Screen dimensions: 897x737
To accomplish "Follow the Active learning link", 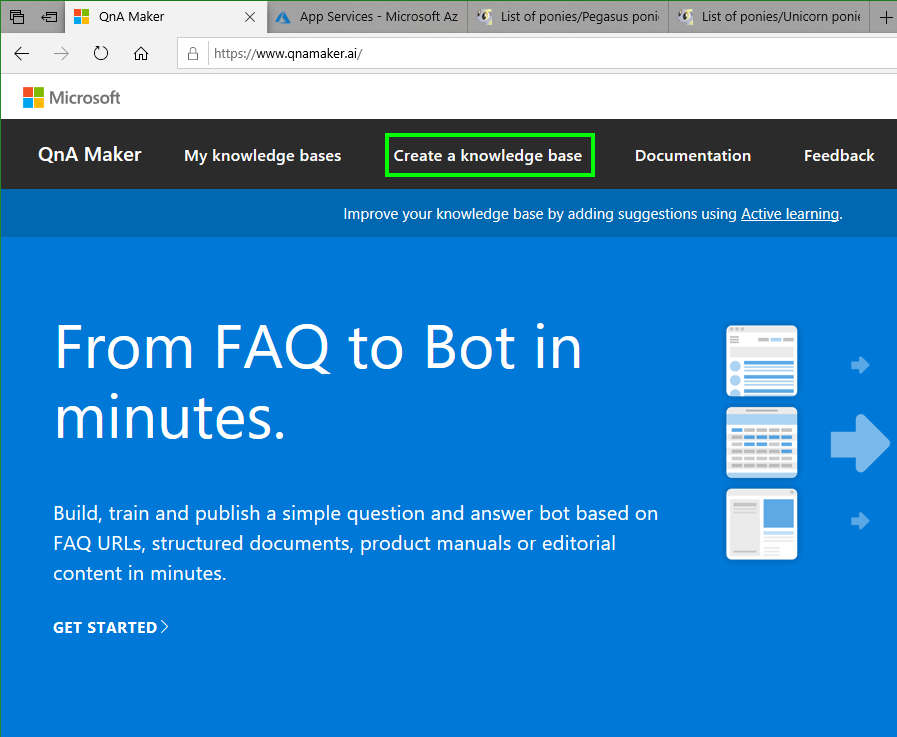I will coord(790,214).
